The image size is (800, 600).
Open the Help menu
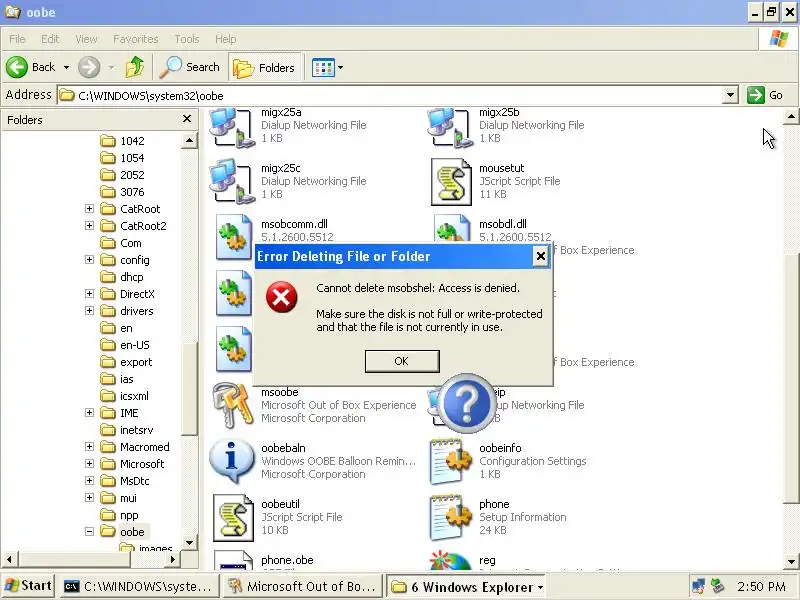tap(226, 39)
